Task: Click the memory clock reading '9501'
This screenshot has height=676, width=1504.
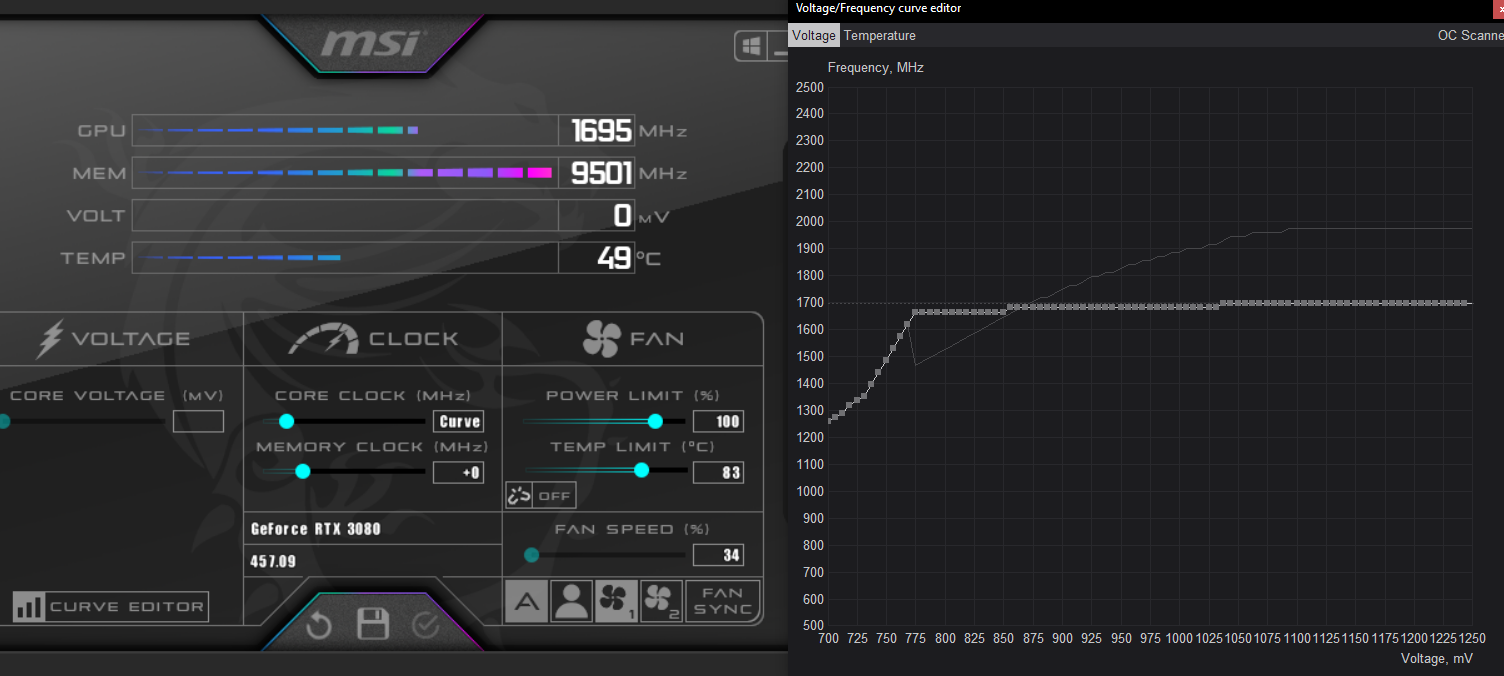Action: [601, 173]
